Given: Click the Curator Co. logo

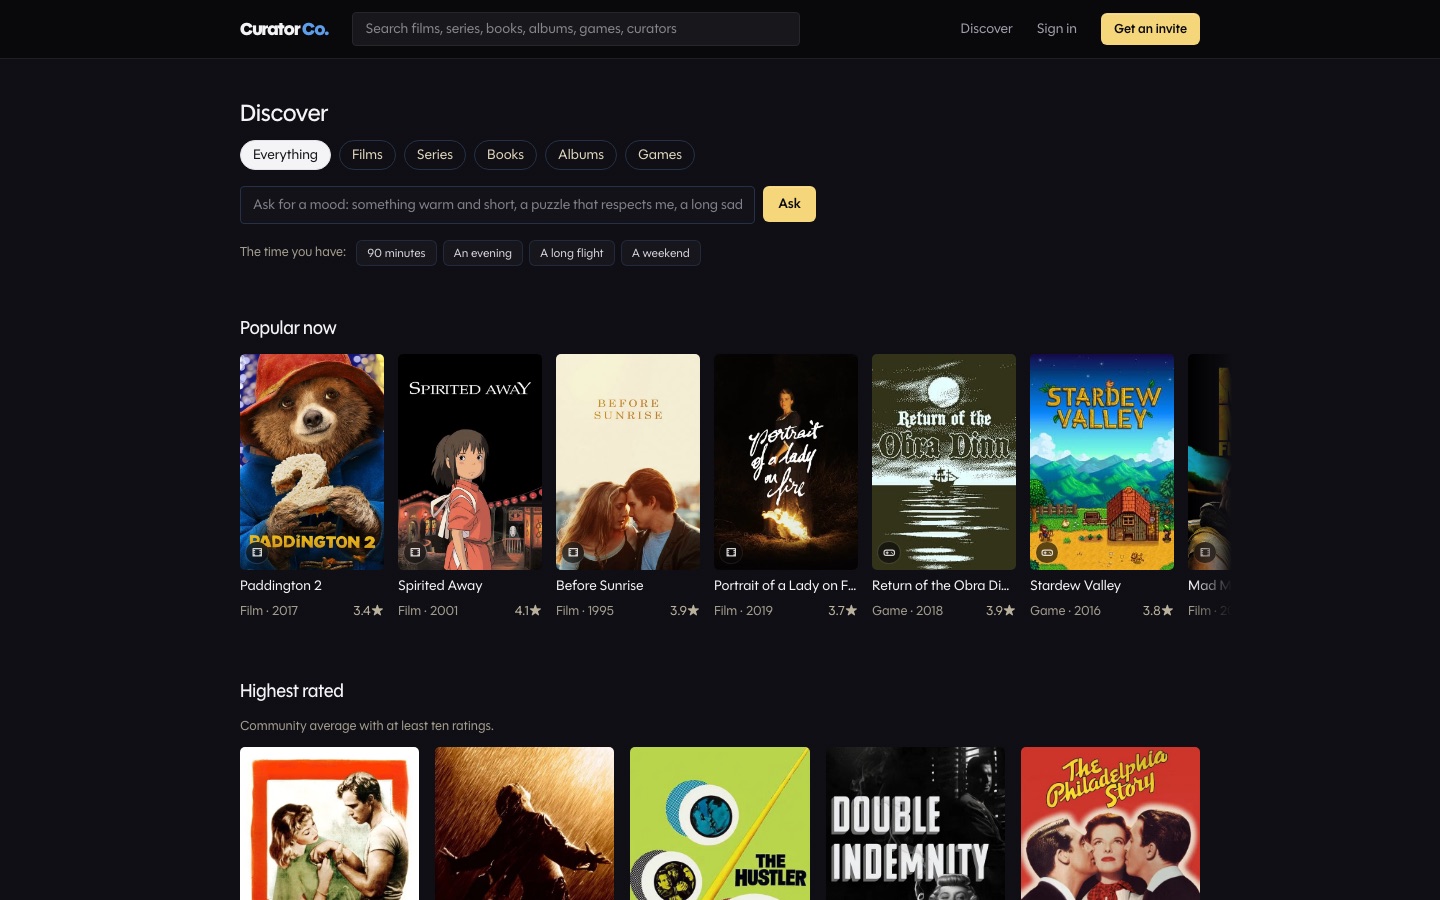Looking at the screenshot, I should click(x=284, y=29).
